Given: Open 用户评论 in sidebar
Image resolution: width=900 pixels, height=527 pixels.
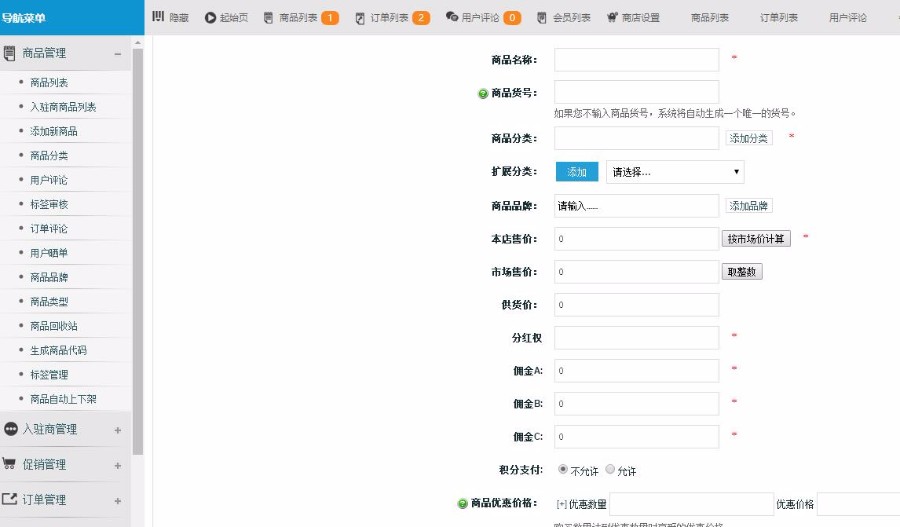Looking at the screenshot, I should coord(49,180).
